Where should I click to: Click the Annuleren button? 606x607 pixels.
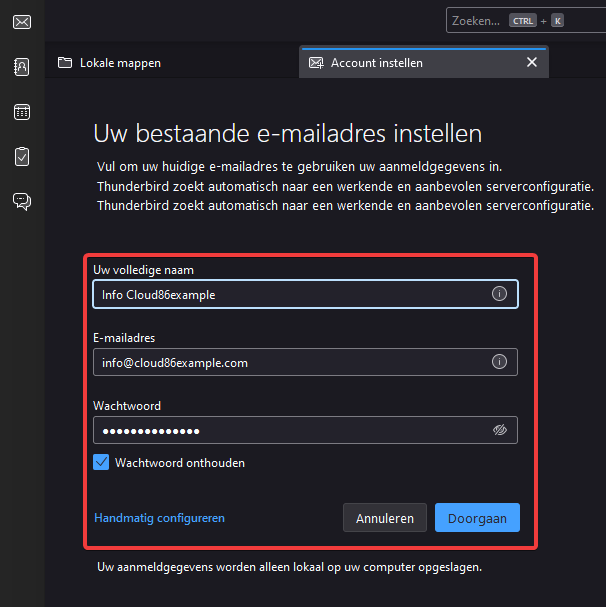coord(385,518)
